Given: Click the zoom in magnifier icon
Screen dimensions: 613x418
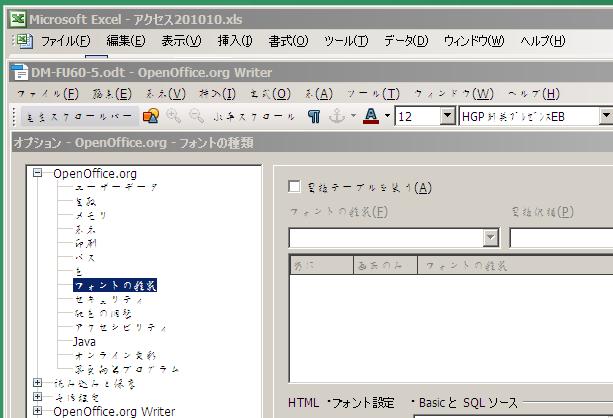Looking at the screenshot, I should pos(174,116).
